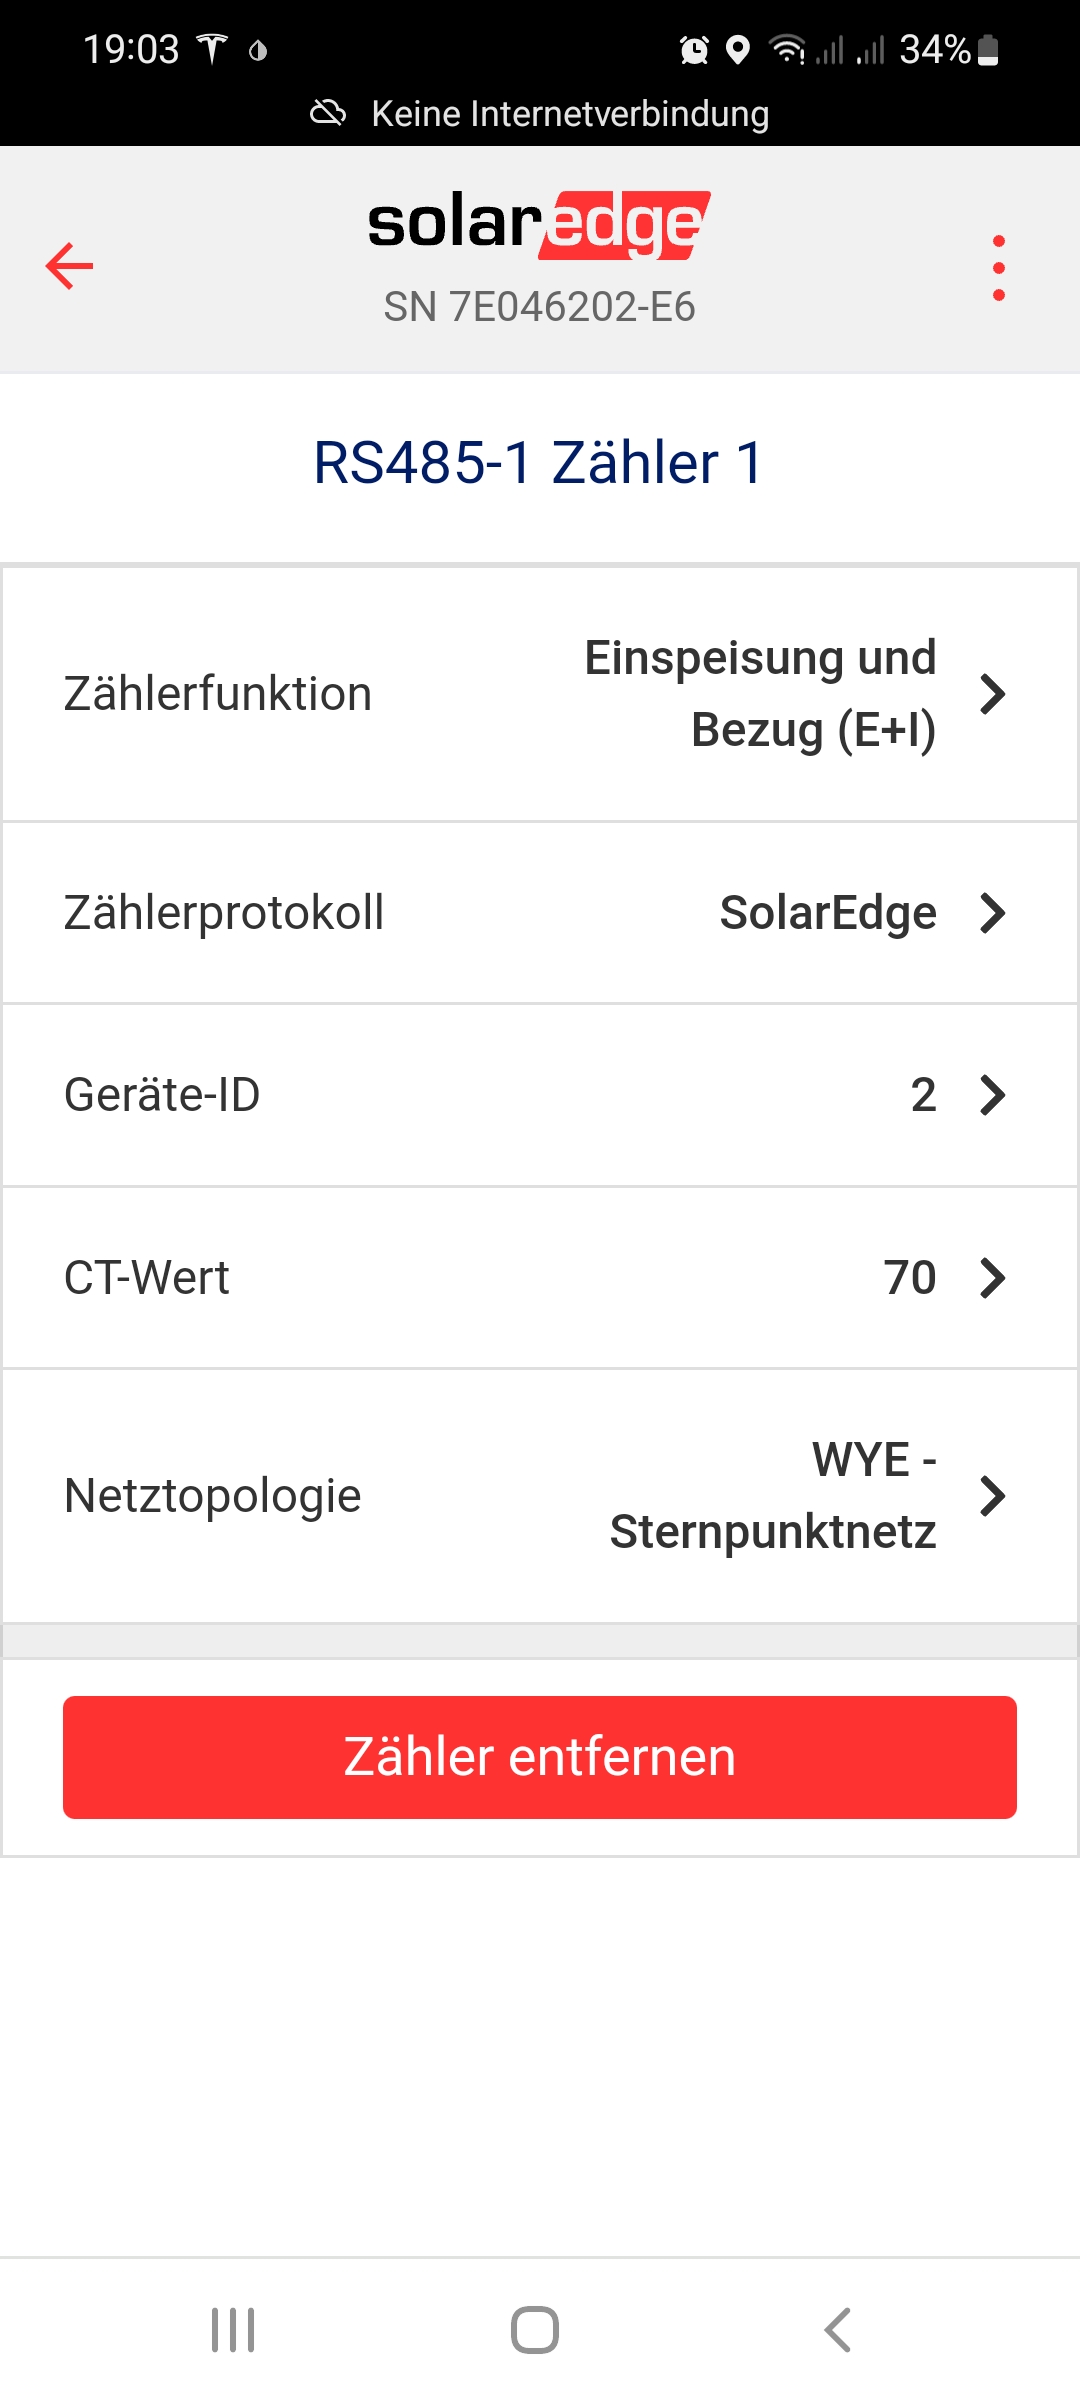Expand Netztopologie chevron
1080x2400 pixels.
(992, 1496)
